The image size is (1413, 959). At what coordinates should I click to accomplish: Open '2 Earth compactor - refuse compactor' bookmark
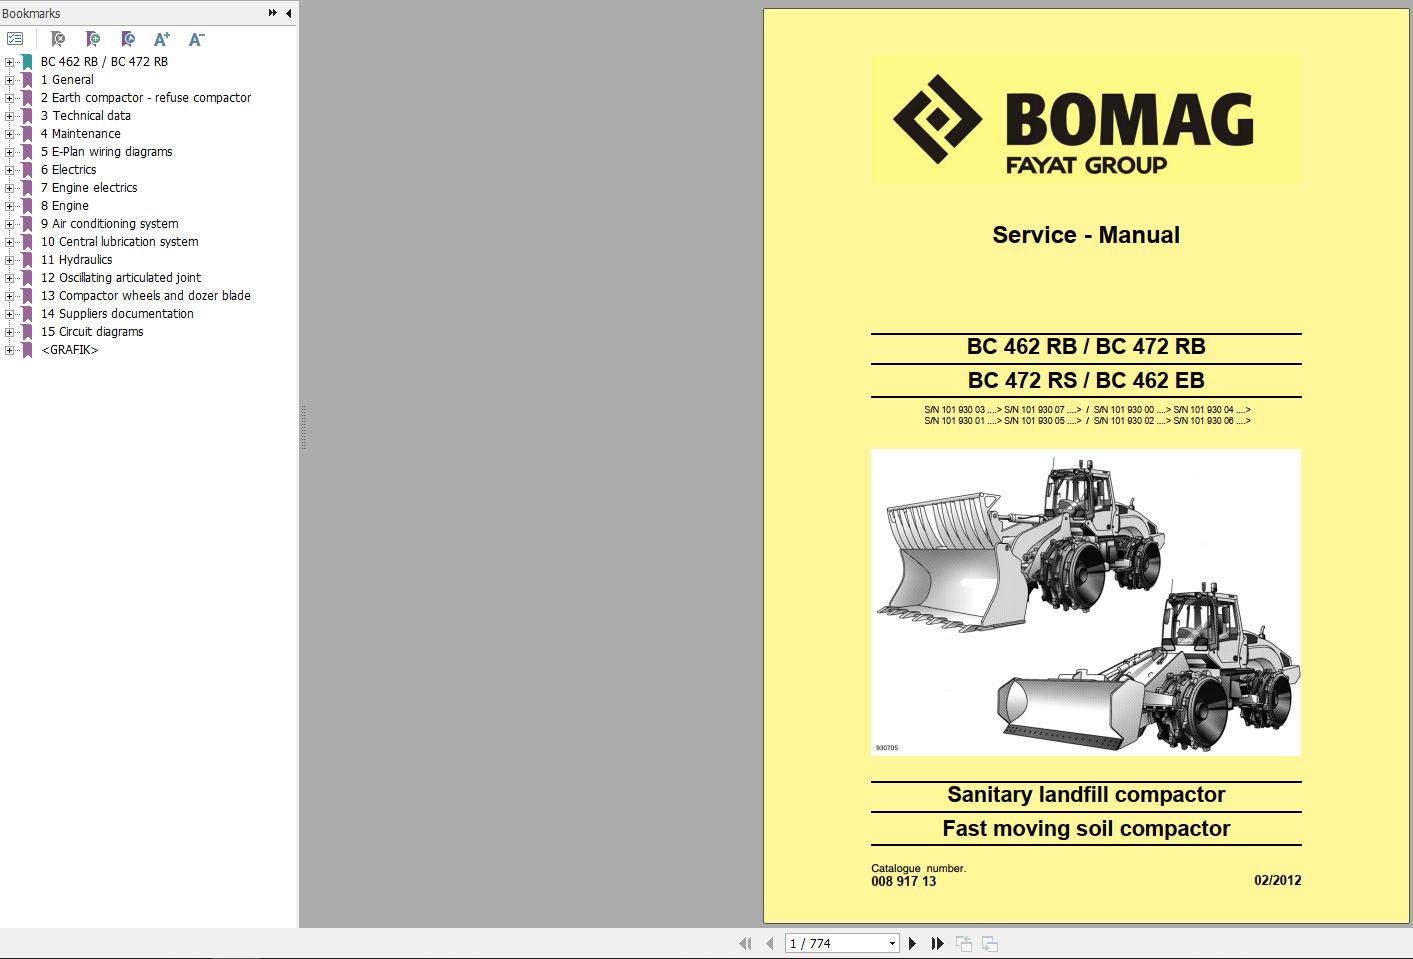146,98
